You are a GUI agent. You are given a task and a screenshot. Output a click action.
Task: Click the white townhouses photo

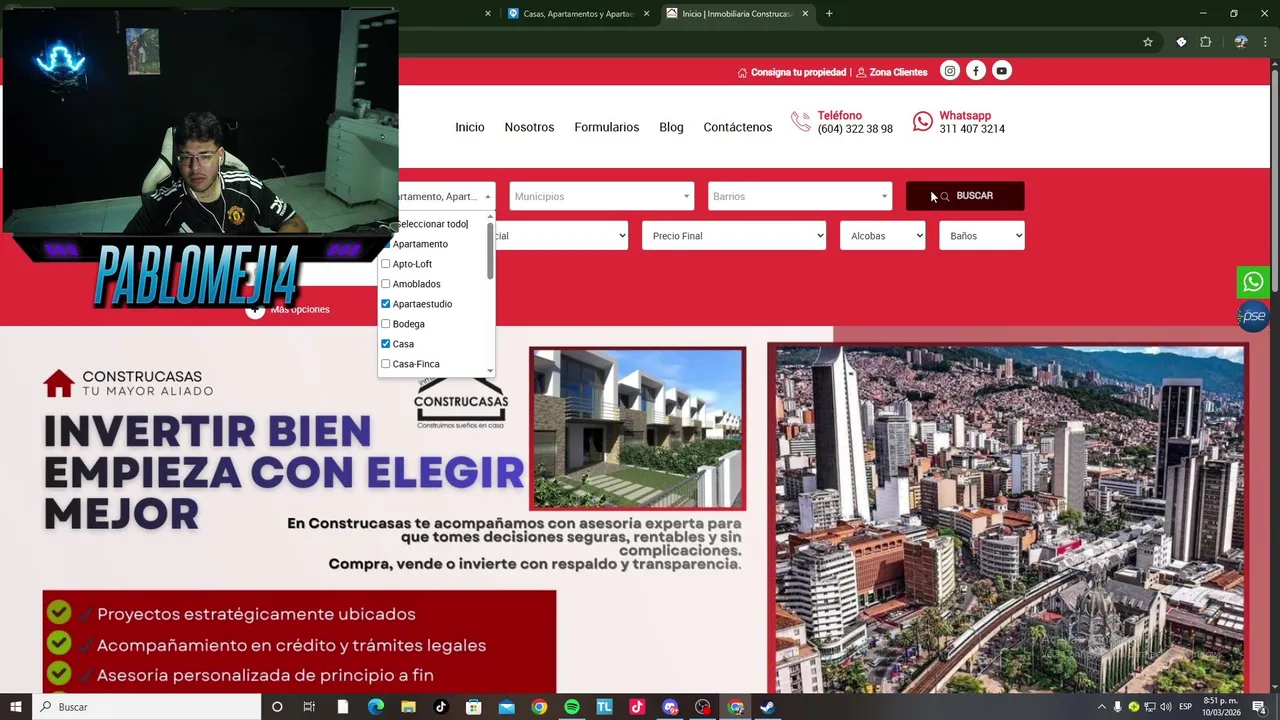pyautogui.click(x=638, y=428)
